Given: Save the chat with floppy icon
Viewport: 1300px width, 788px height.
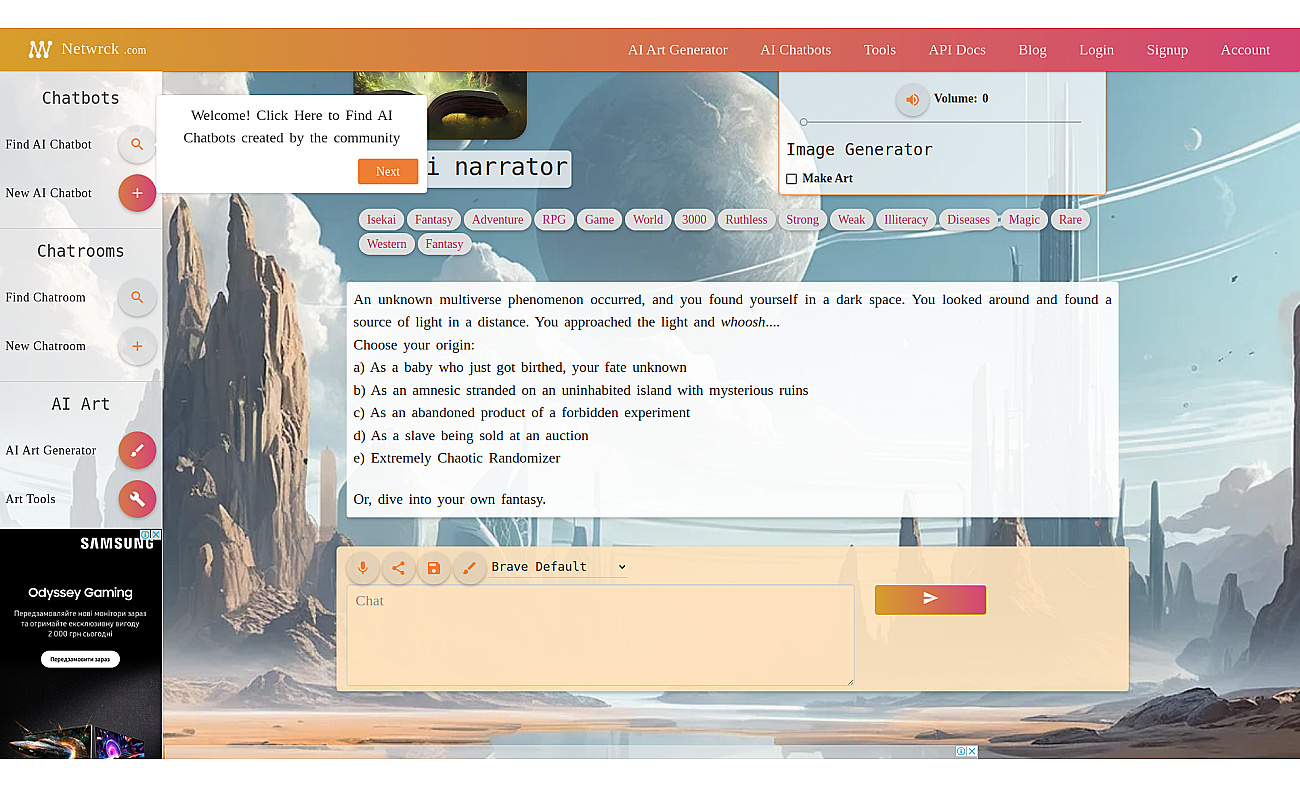Looking at the screenshot, I should pos(433,568).
